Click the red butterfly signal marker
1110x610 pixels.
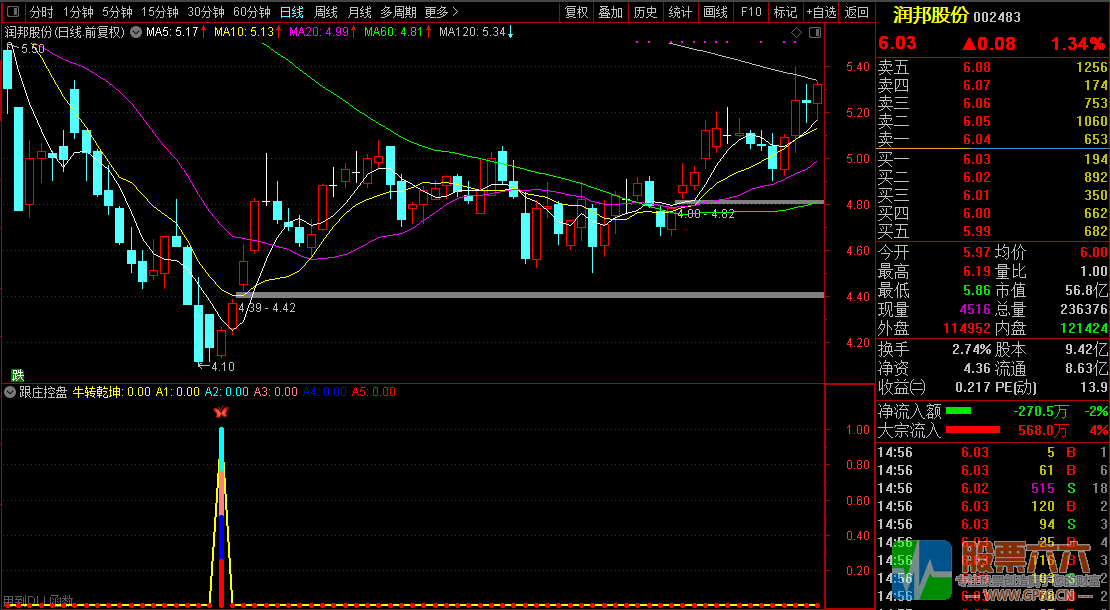[221, 411]
